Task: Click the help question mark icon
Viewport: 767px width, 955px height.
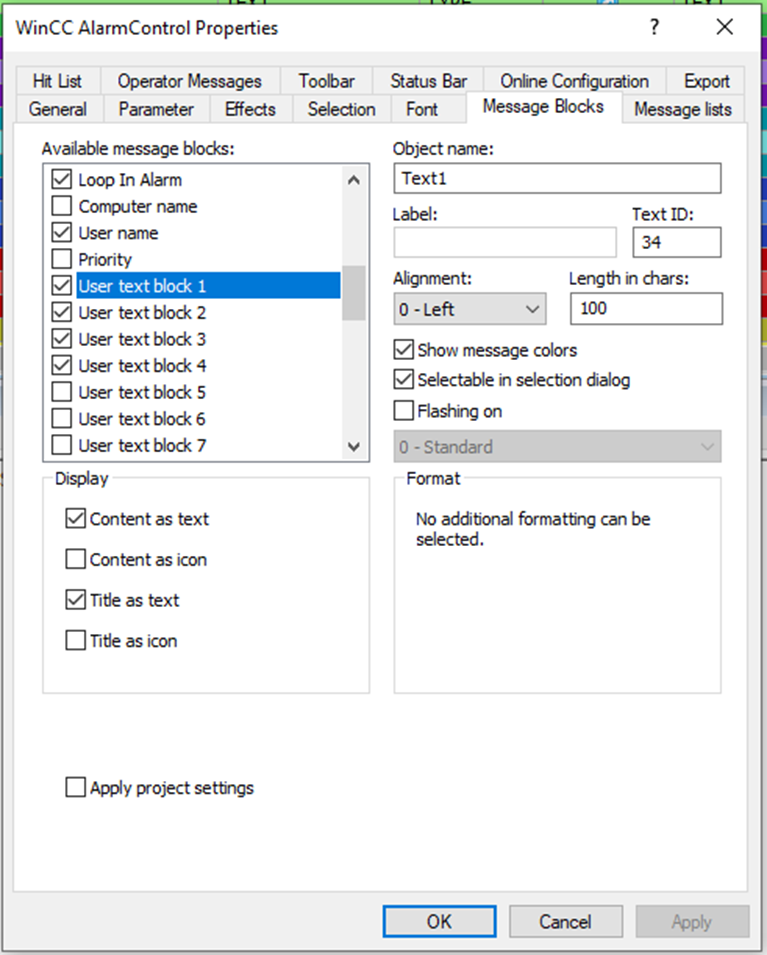Action: [x=654, y=27]
